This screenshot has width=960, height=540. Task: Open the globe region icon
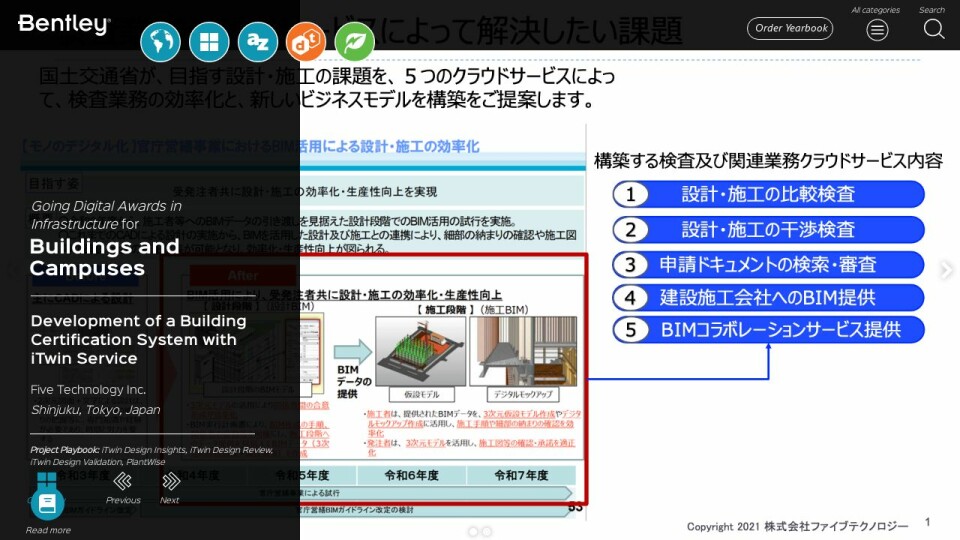click(x=160, y=42)
